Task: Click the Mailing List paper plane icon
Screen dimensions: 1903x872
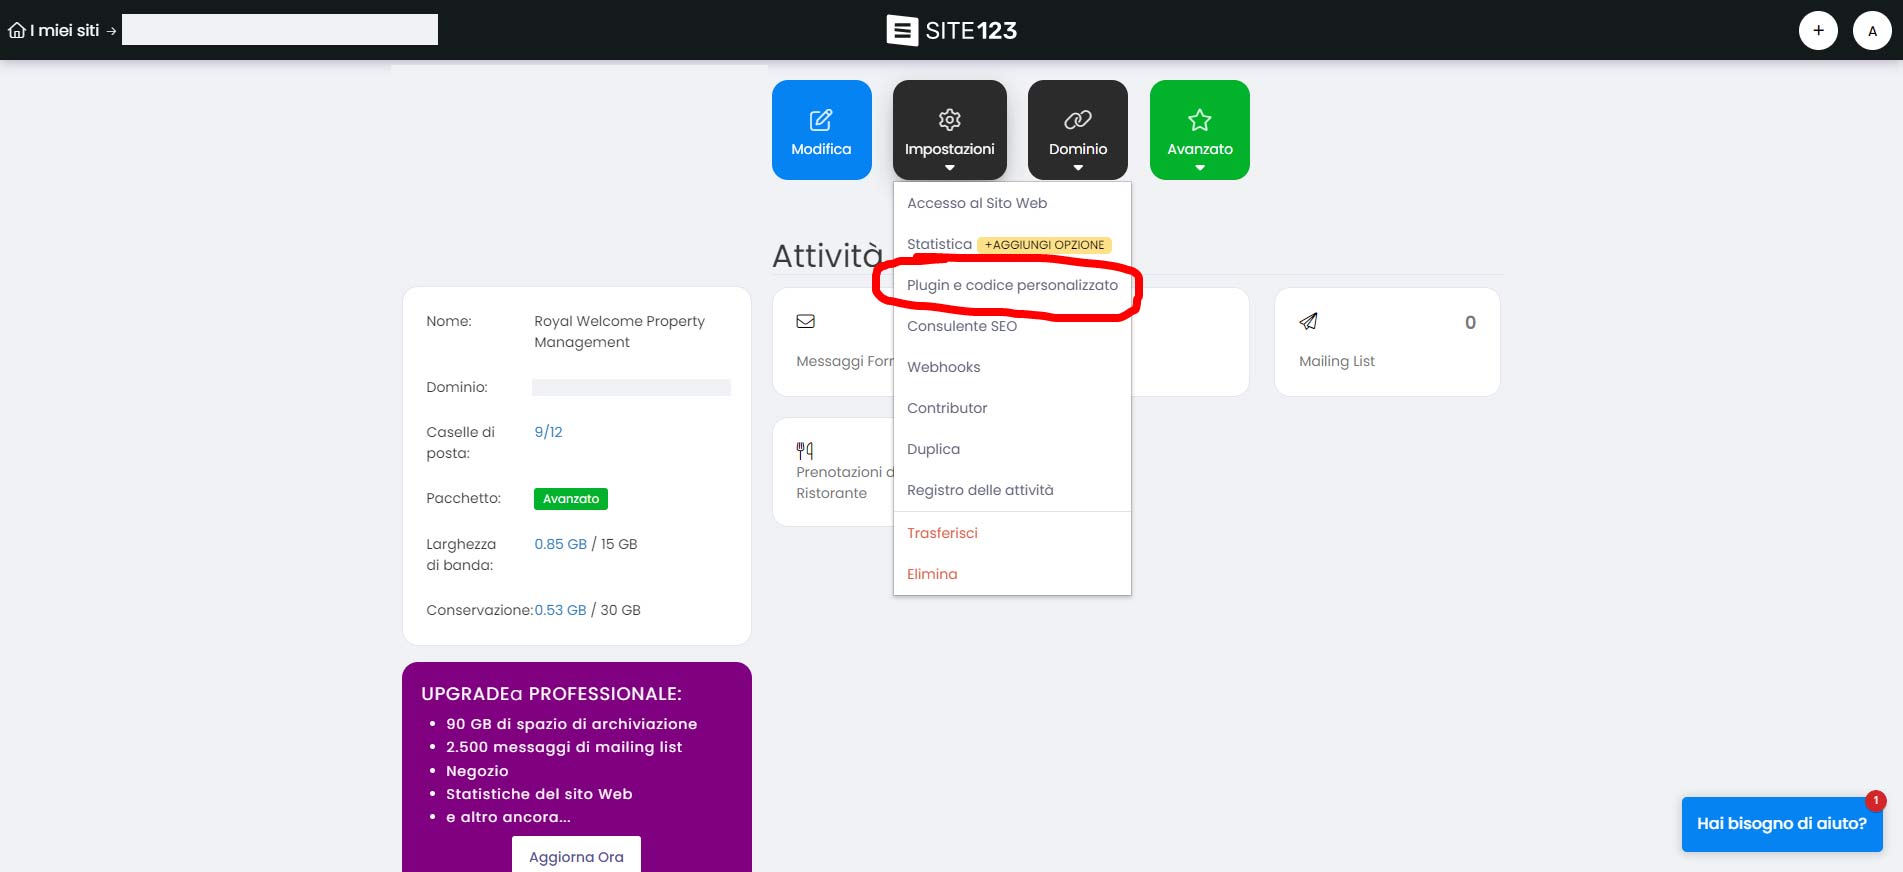Action: (1308, 321)
